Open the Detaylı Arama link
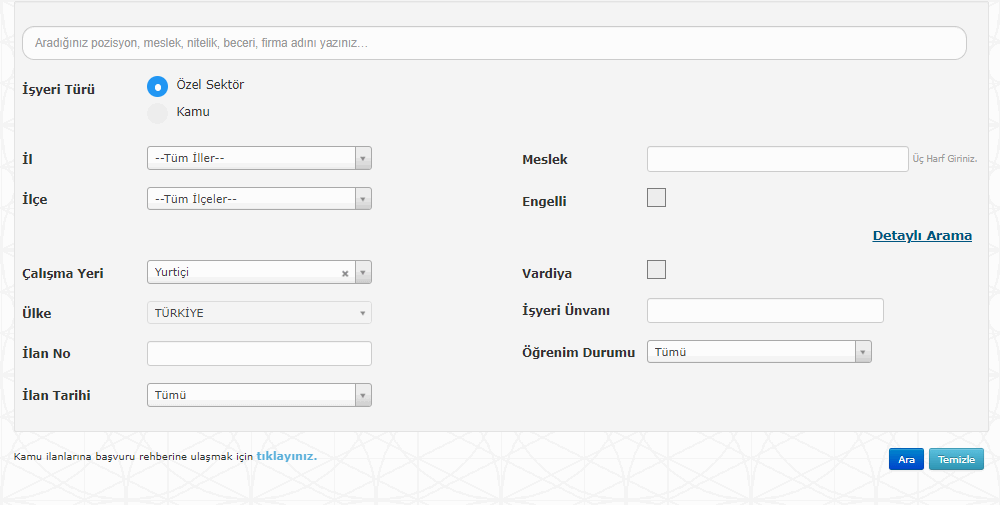This screenshot has height=505, width=1000. tap(922, 236)
